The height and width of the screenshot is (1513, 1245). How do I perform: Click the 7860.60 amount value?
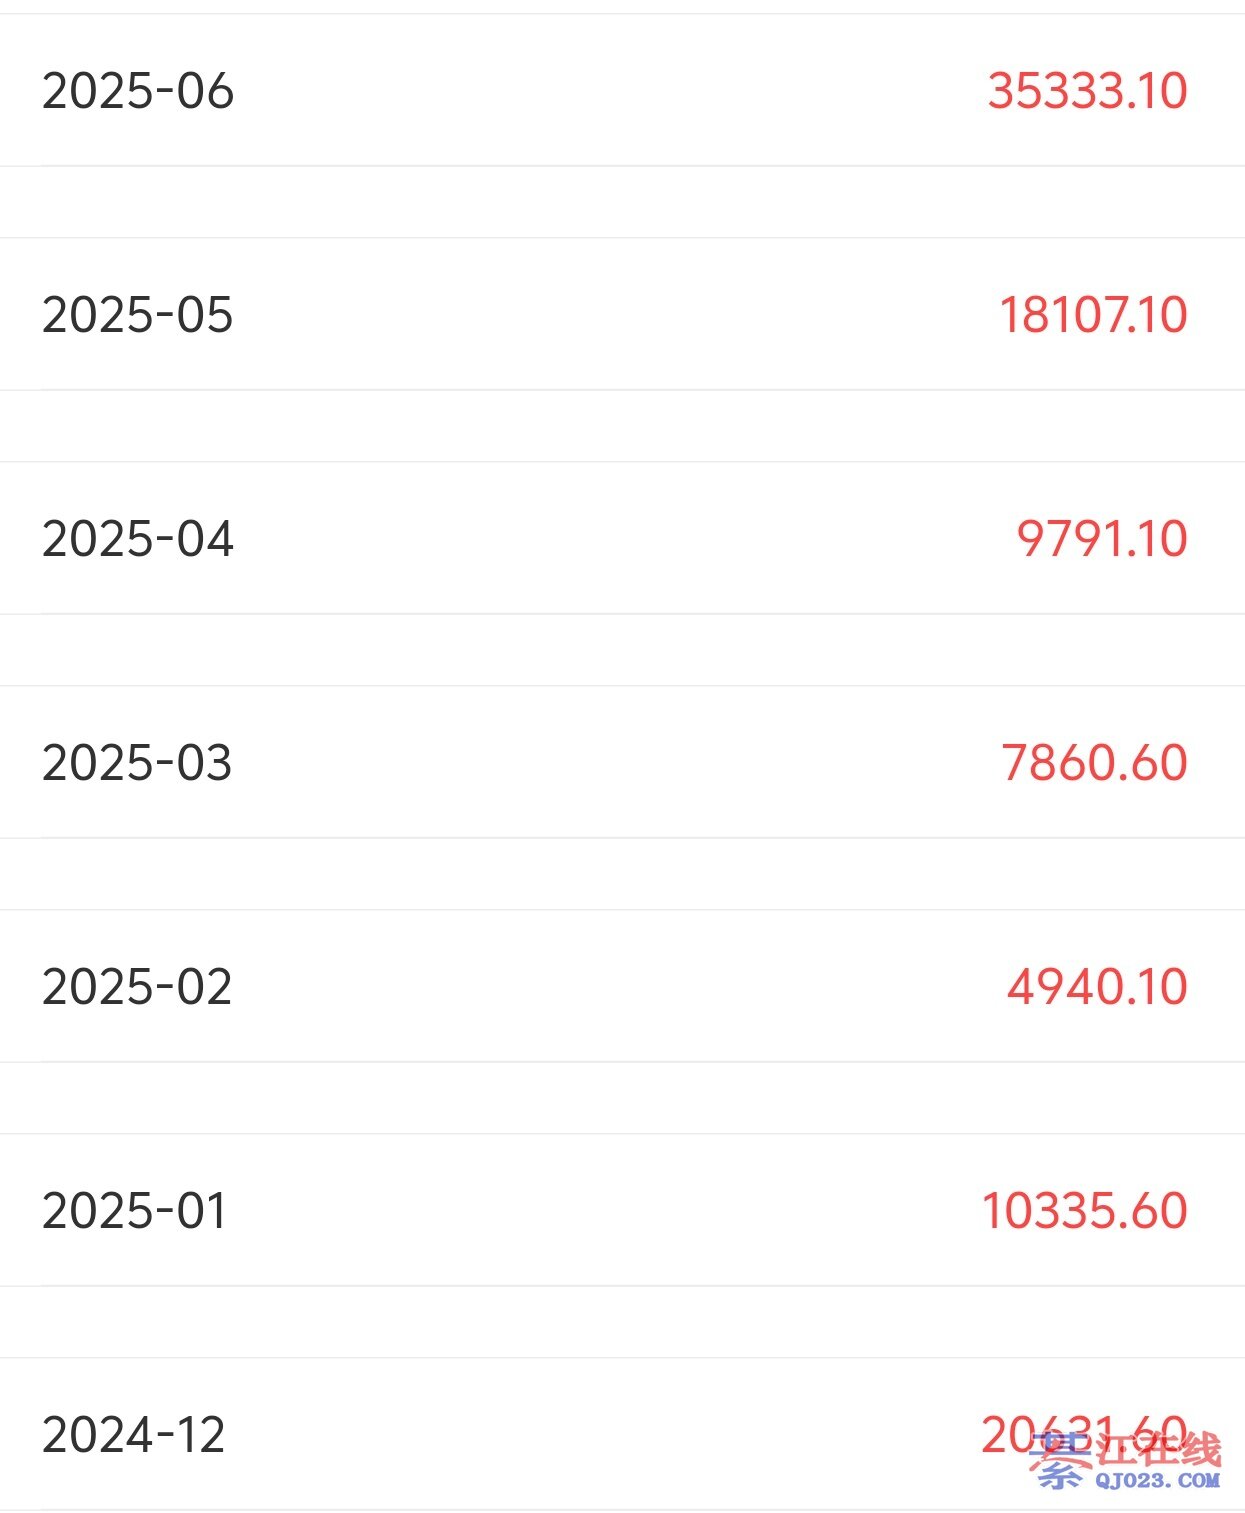tap(1094, 763)
